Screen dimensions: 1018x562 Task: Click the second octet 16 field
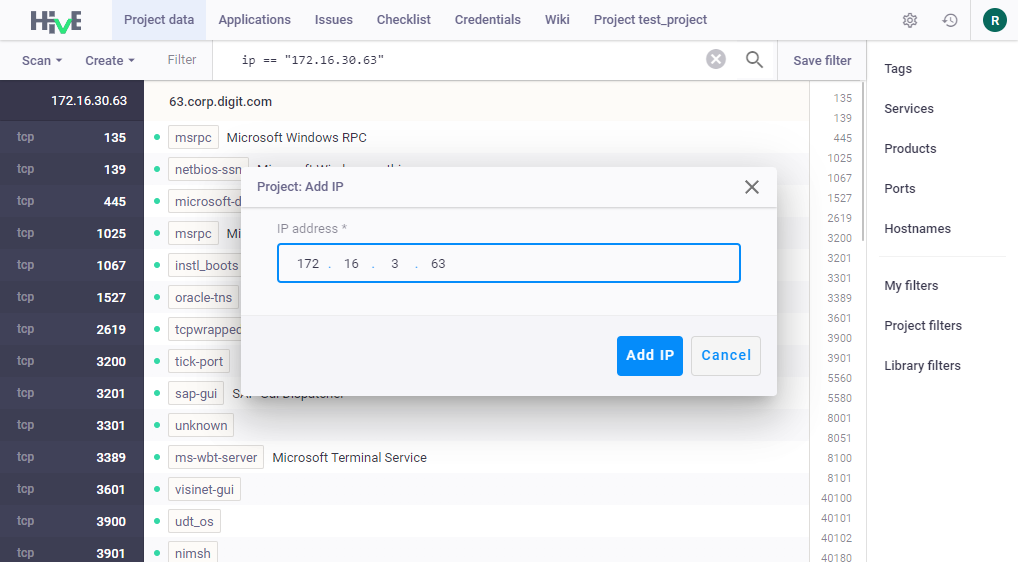pyautogui.click(x=351, y=263)
